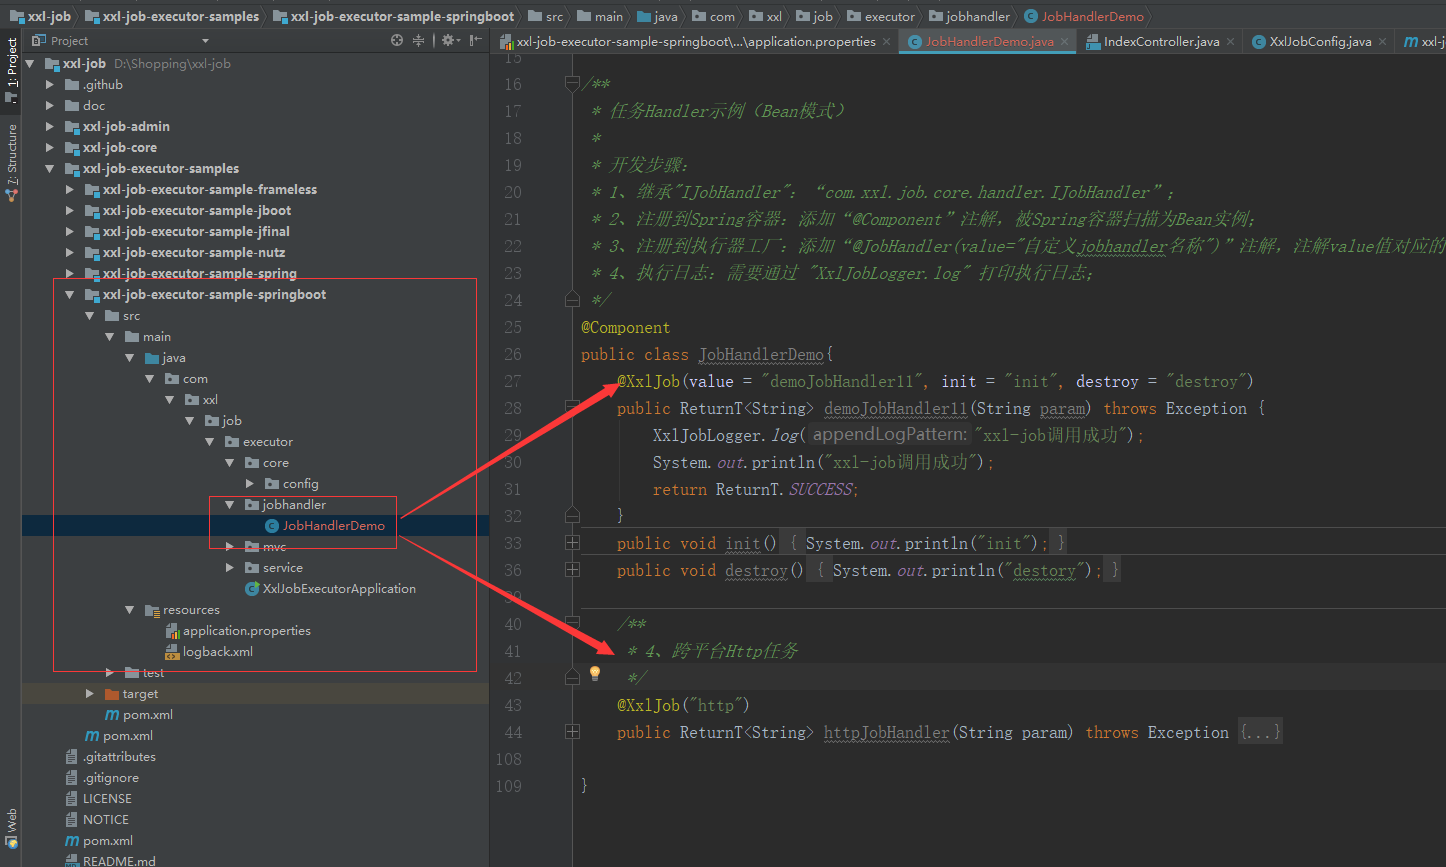The width and height of the screenshot is (1446, 867).
Task: Collapse the resources folder arrow
Action: point(130,610)
